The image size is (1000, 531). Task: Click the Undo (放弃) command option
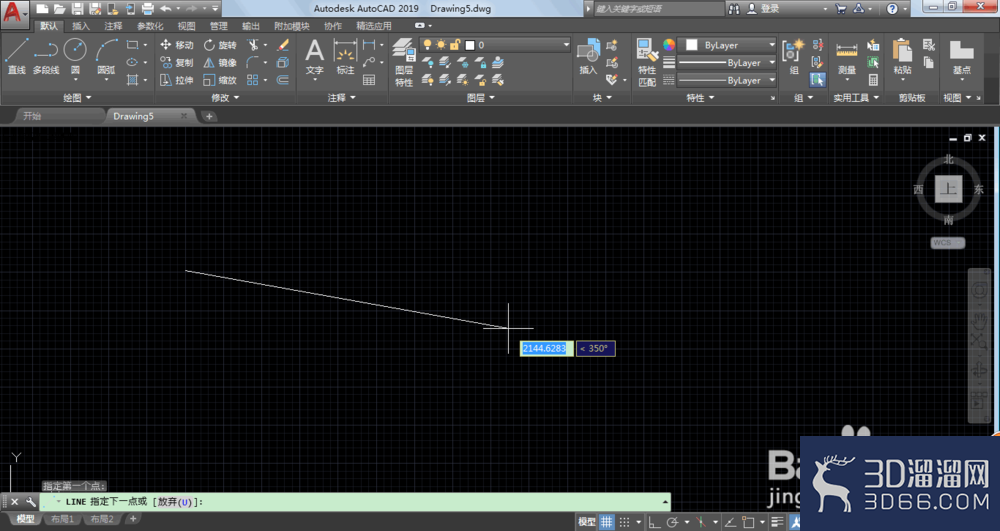[x=174, y=502]
